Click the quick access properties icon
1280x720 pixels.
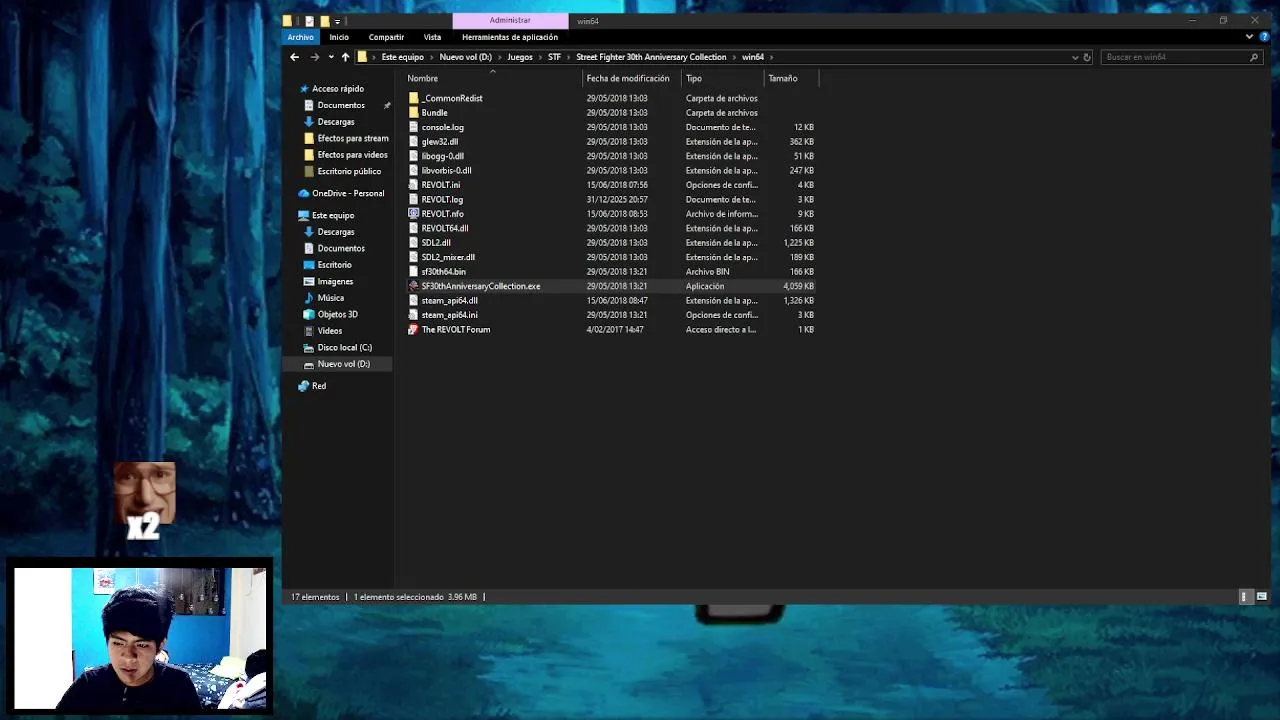309,21
